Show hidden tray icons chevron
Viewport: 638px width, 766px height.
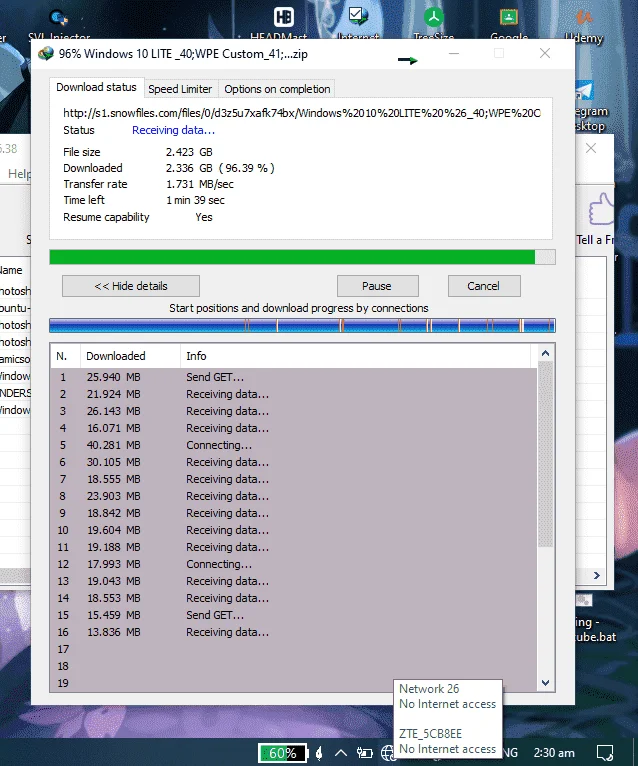coord(341,753)
